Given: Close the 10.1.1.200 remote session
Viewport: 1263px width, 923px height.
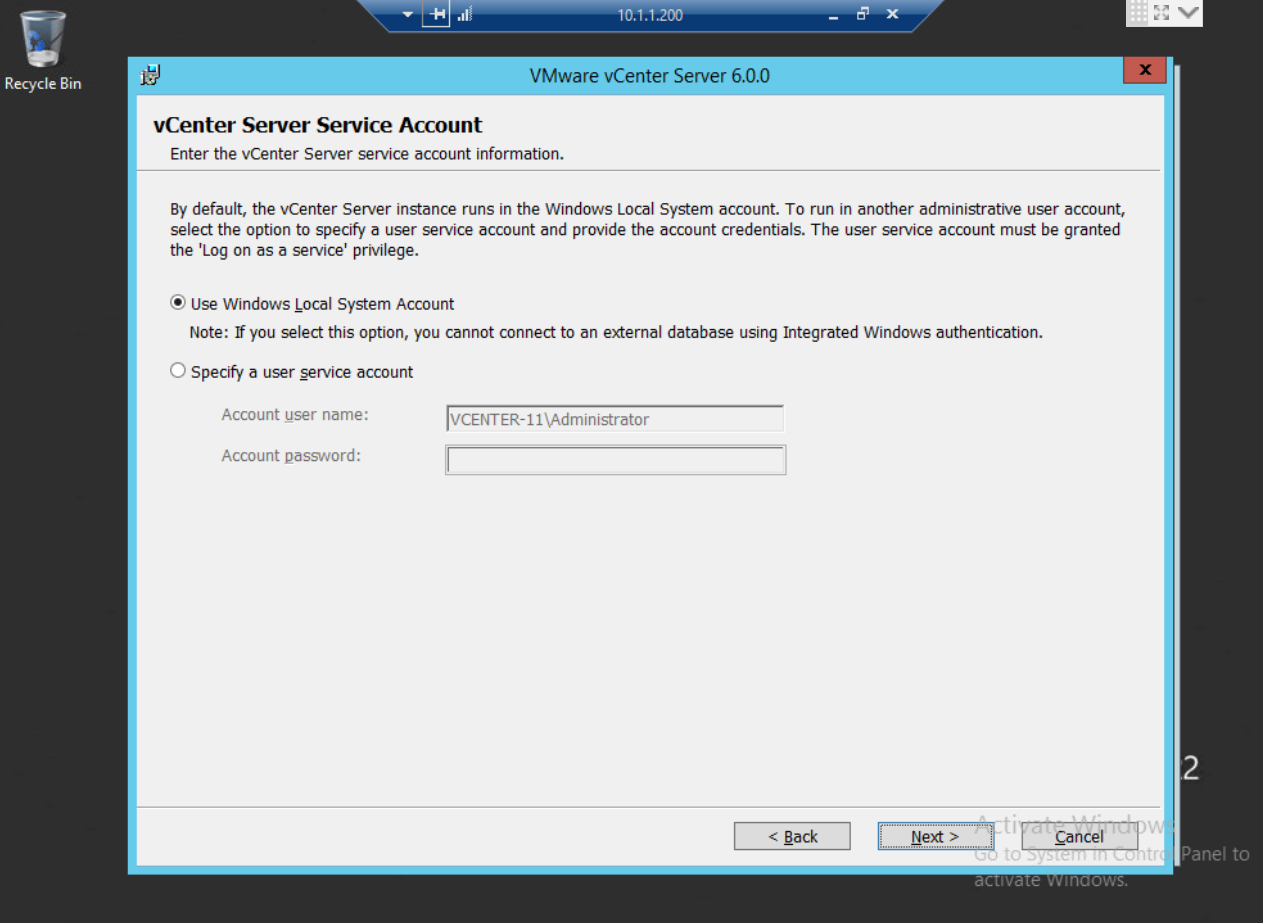Looking at the screenshot, I should tap(892, 15).
